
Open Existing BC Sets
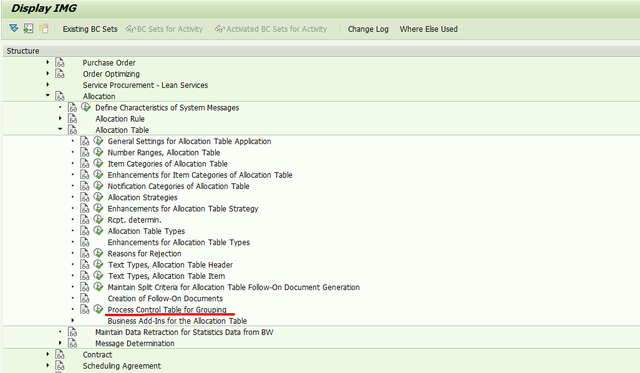click(90, 29)
